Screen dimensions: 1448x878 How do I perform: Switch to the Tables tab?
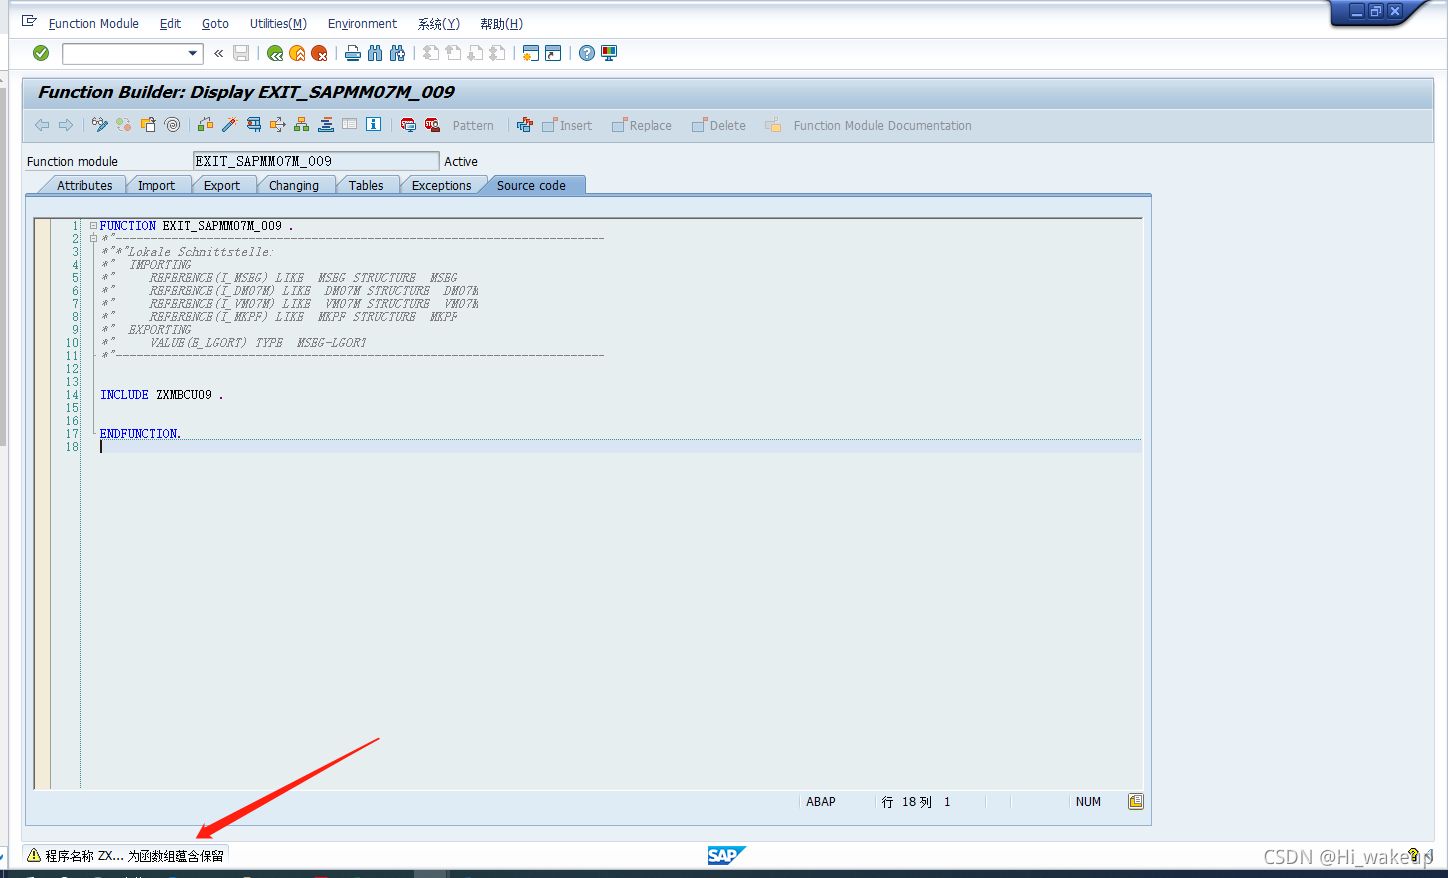coord(366,185)
